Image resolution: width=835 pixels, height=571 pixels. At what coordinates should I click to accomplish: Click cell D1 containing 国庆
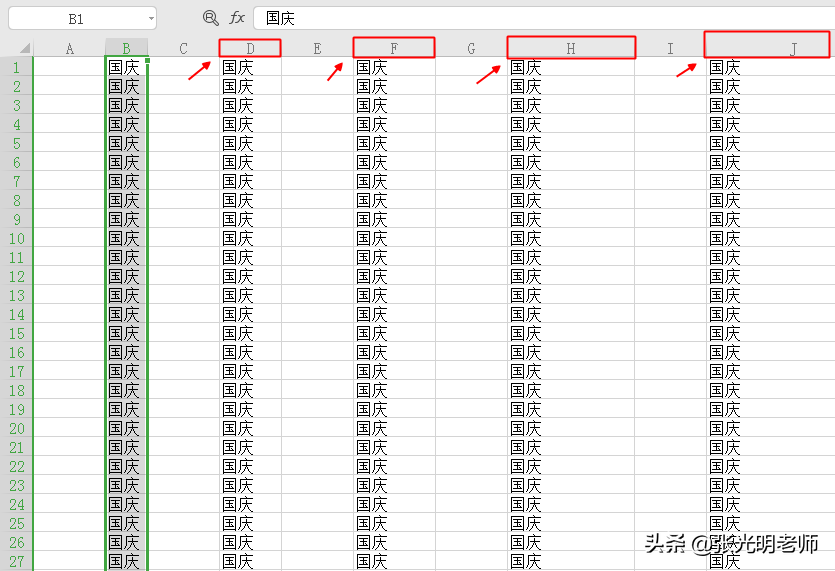pyautogui.click(x=250, y=67)
